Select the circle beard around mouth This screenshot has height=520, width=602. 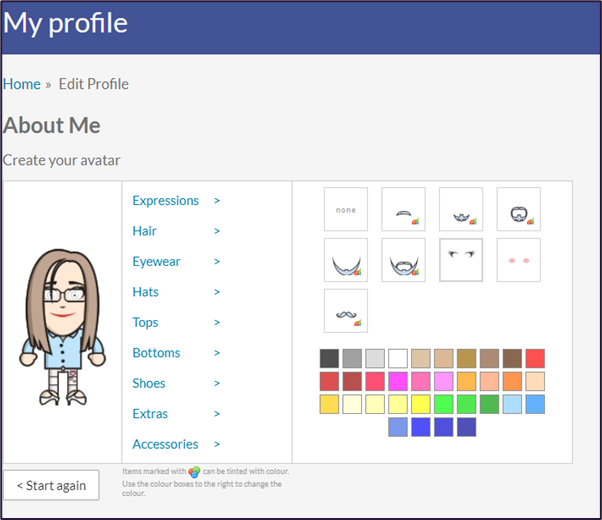pyautogui.click(x=518, y=209)
